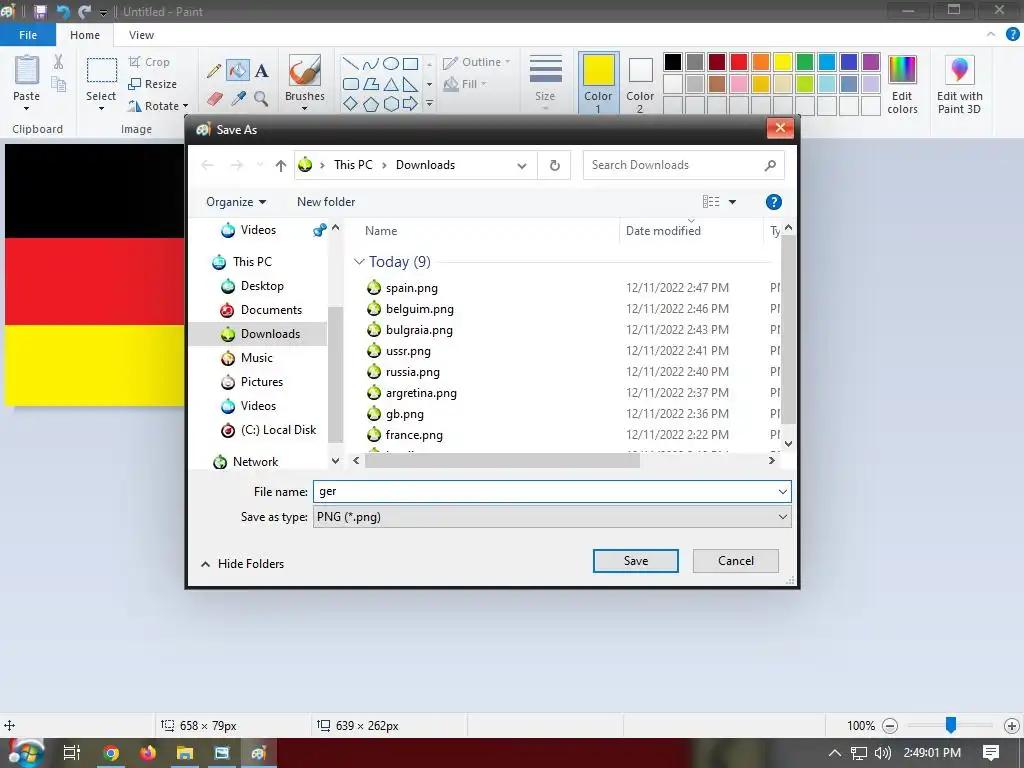Switch to the View tab

(141, 35)
